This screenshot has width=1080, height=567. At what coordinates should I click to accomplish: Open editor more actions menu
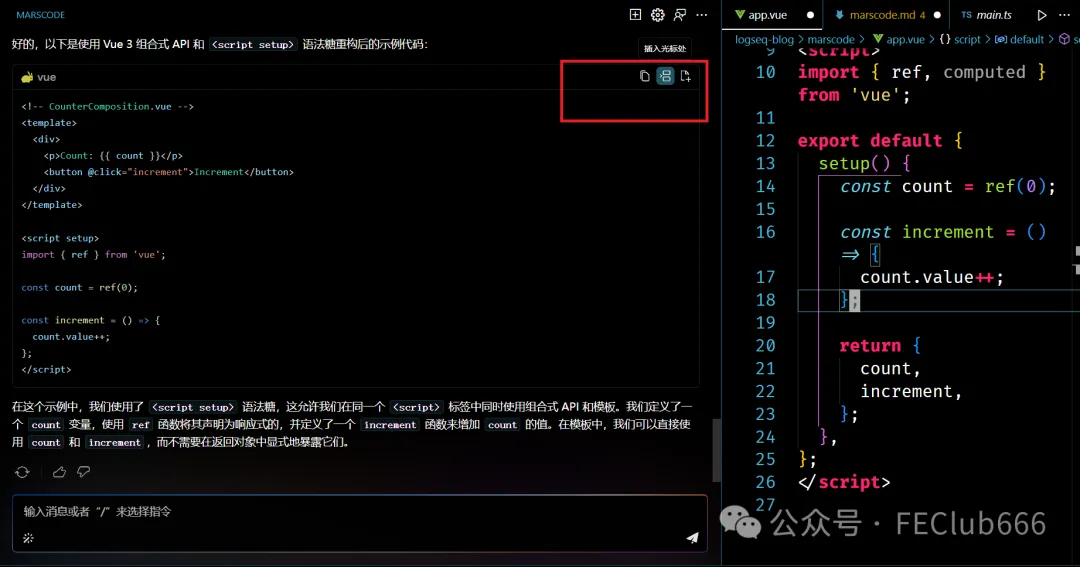pyautogui.click(x=1064, y=14)
